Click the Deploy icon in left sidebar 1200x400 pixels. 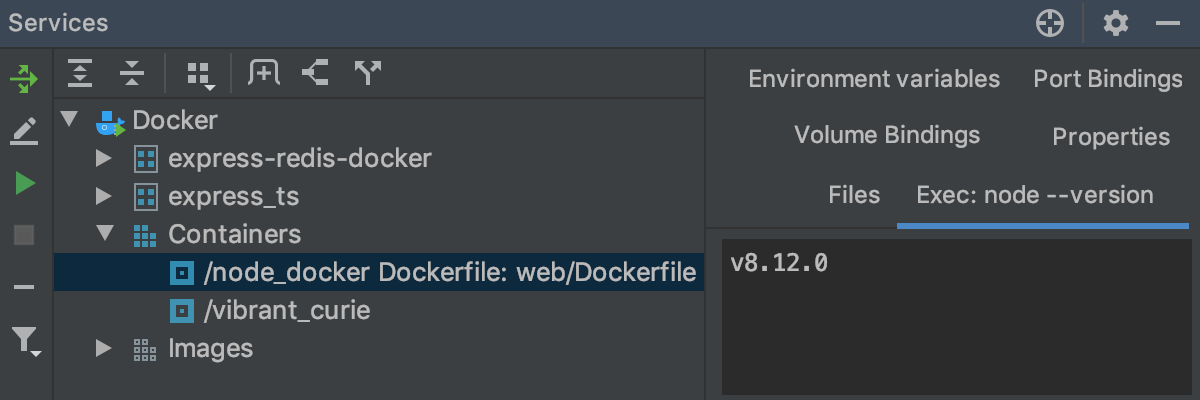point(24,78)
